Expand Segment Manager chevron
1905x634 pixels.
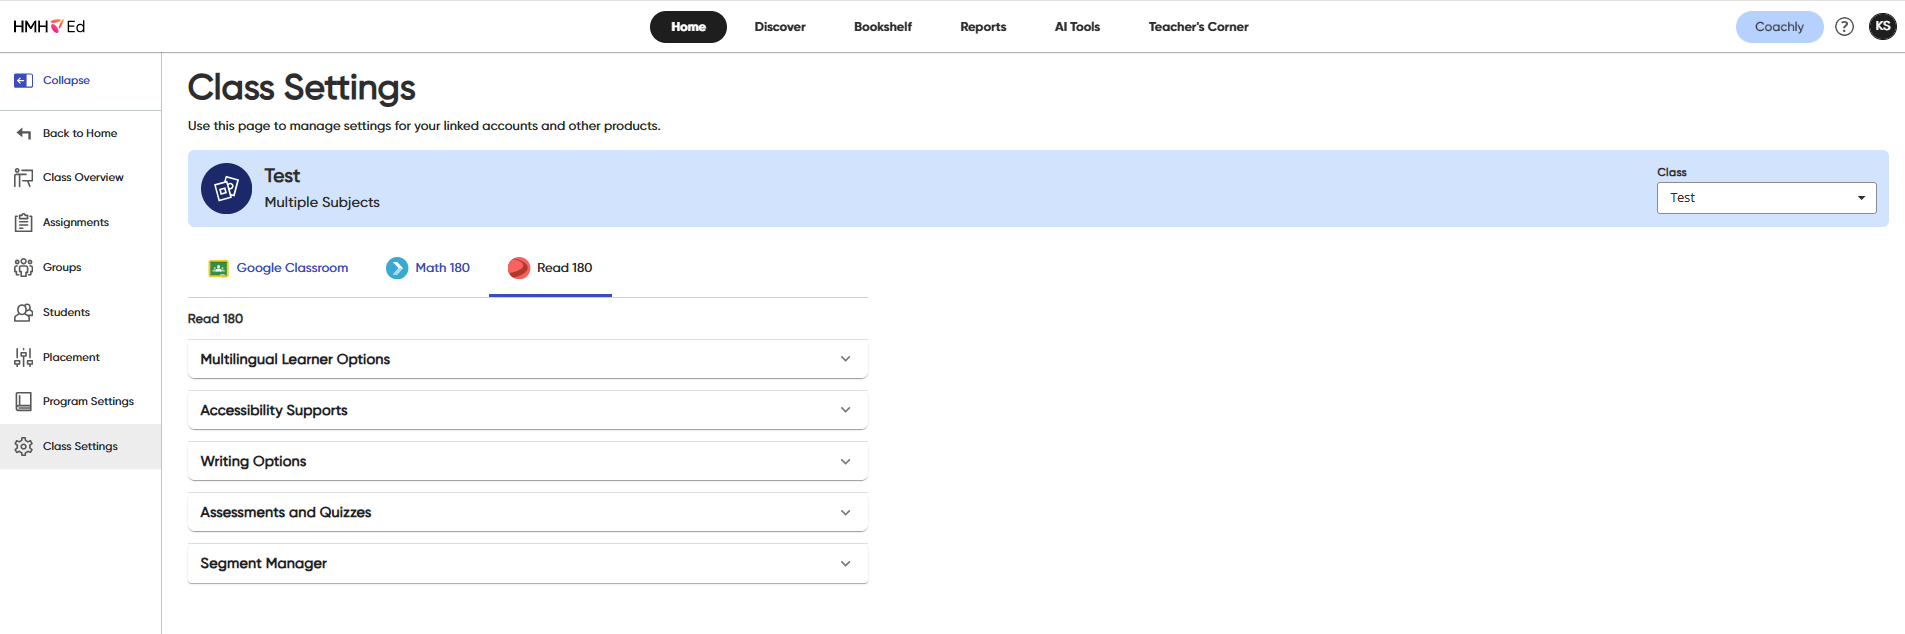click(x=845, y=563)
